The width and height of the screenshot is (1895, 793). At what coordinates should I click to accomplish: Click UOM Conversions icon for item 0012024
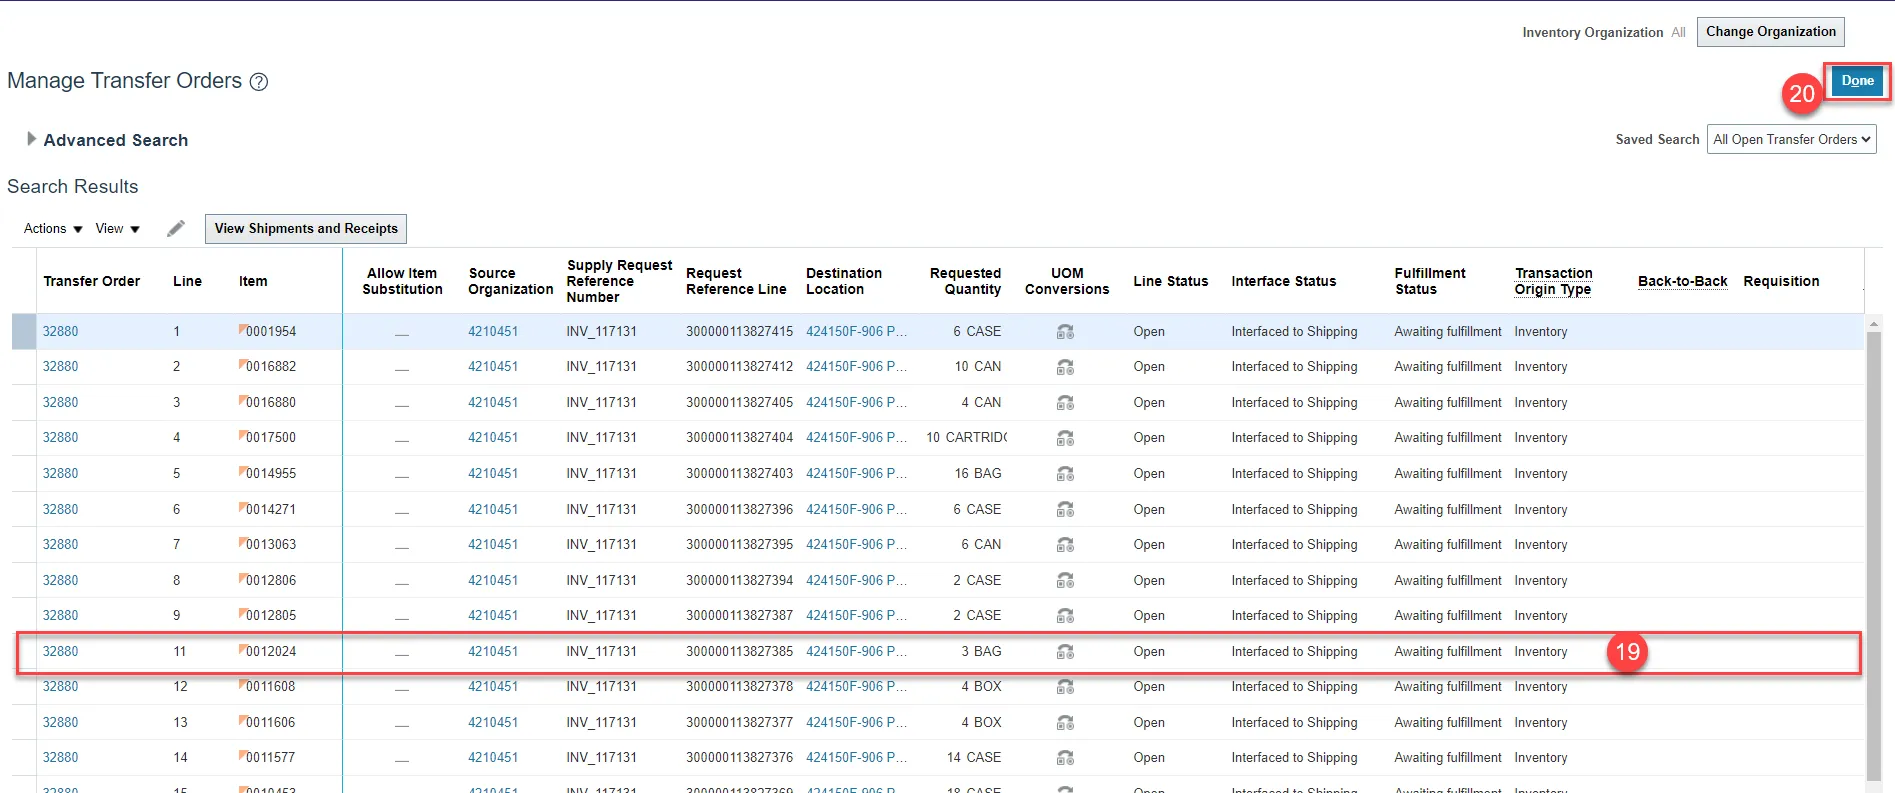(x=1065, y=652)
